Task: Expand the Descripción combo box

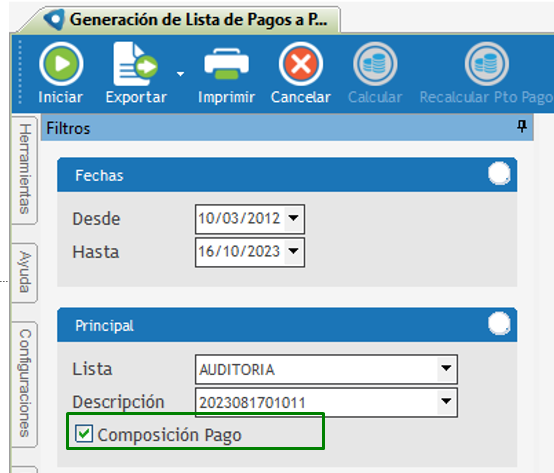Action: 446,402
